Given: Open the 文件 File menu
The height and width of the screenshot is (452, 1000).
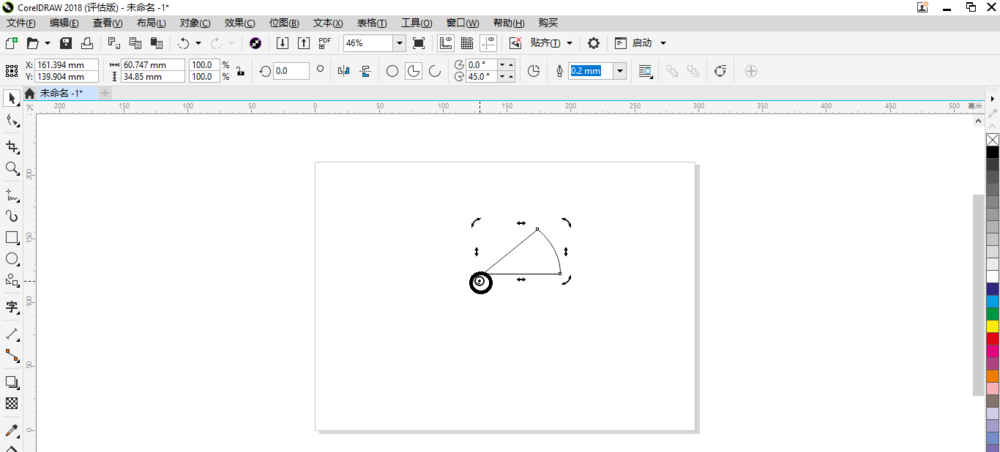Looking at the screenshot, I should 20,23.
